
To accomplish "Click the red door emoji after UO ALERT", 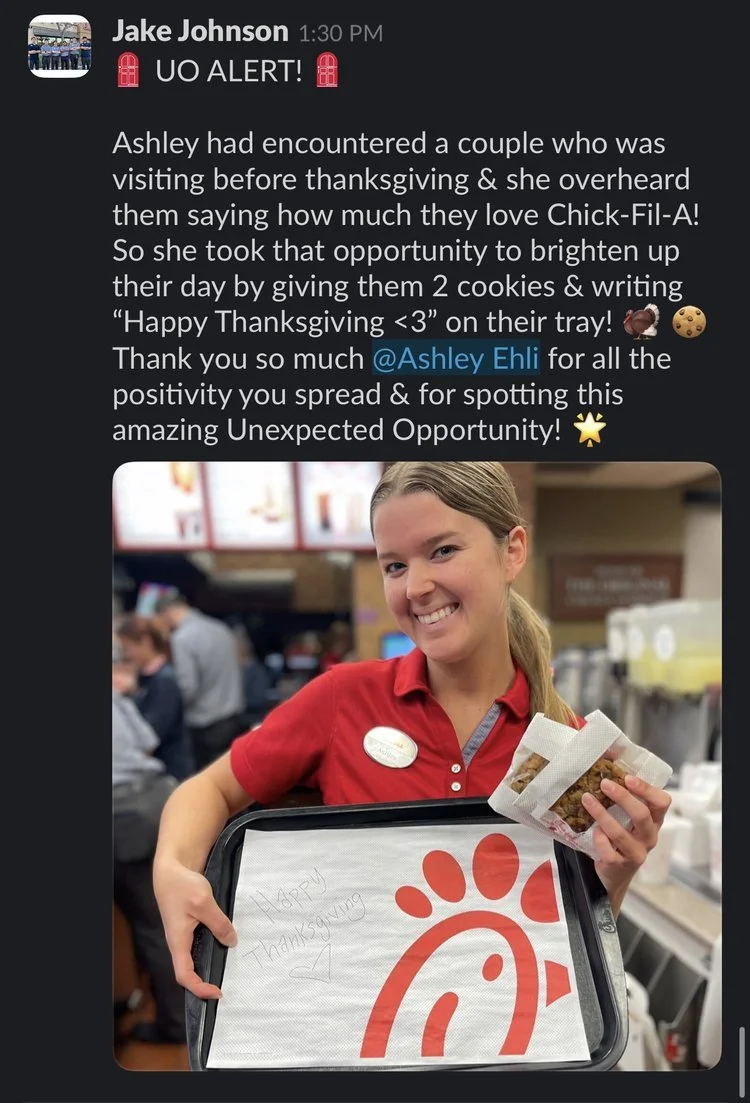I will [326, 70].
